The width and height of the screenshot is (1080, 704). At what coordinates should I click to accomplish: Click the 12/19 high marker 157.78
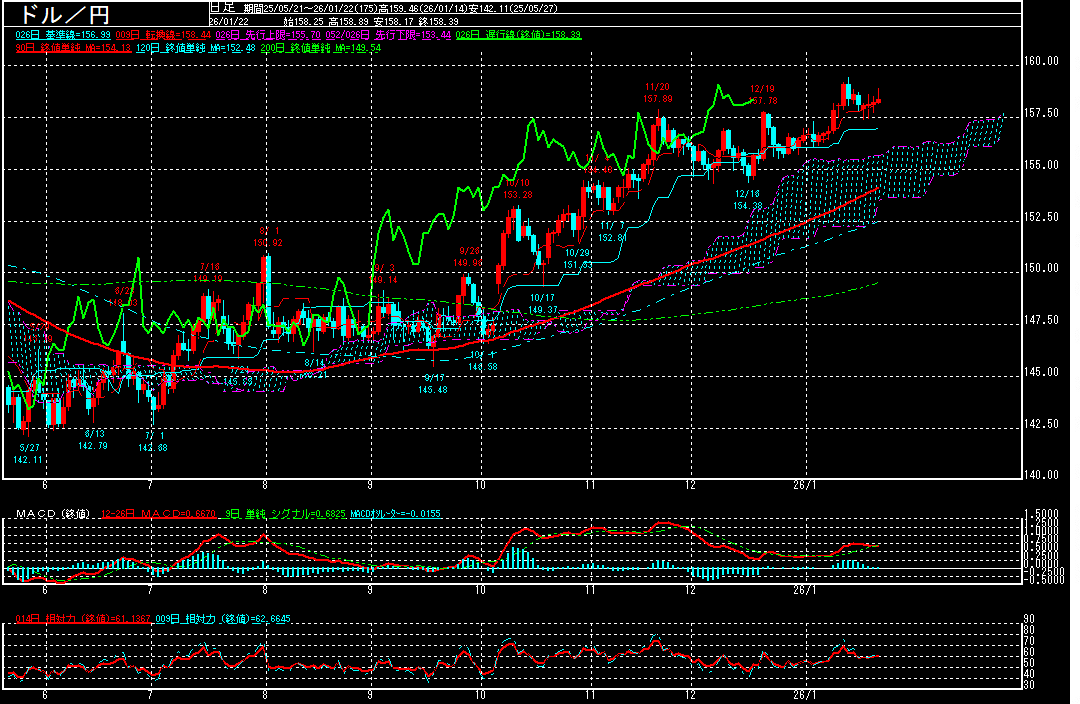(763, 94)
